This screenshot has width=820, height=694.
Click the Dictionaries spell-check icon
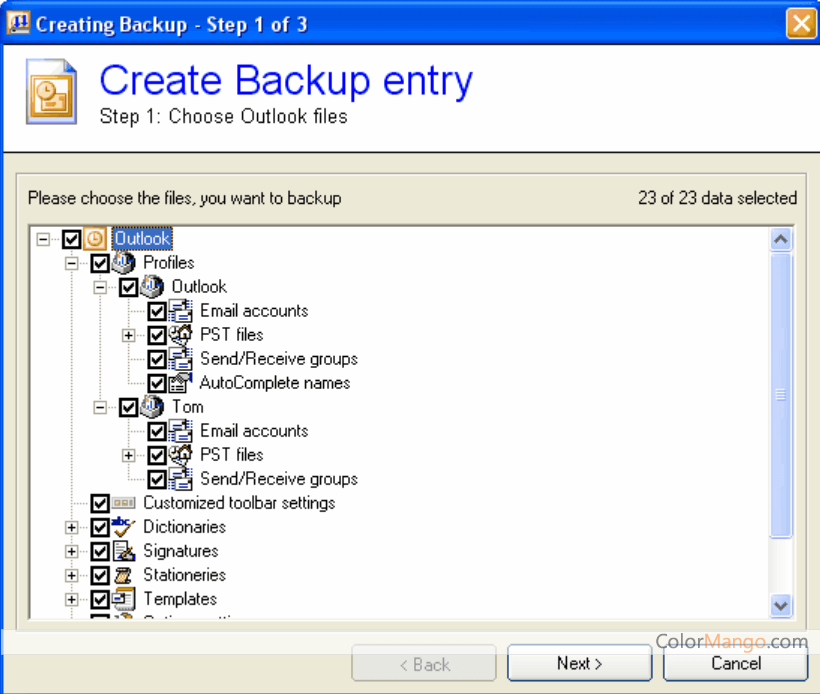tap(124, 527)
